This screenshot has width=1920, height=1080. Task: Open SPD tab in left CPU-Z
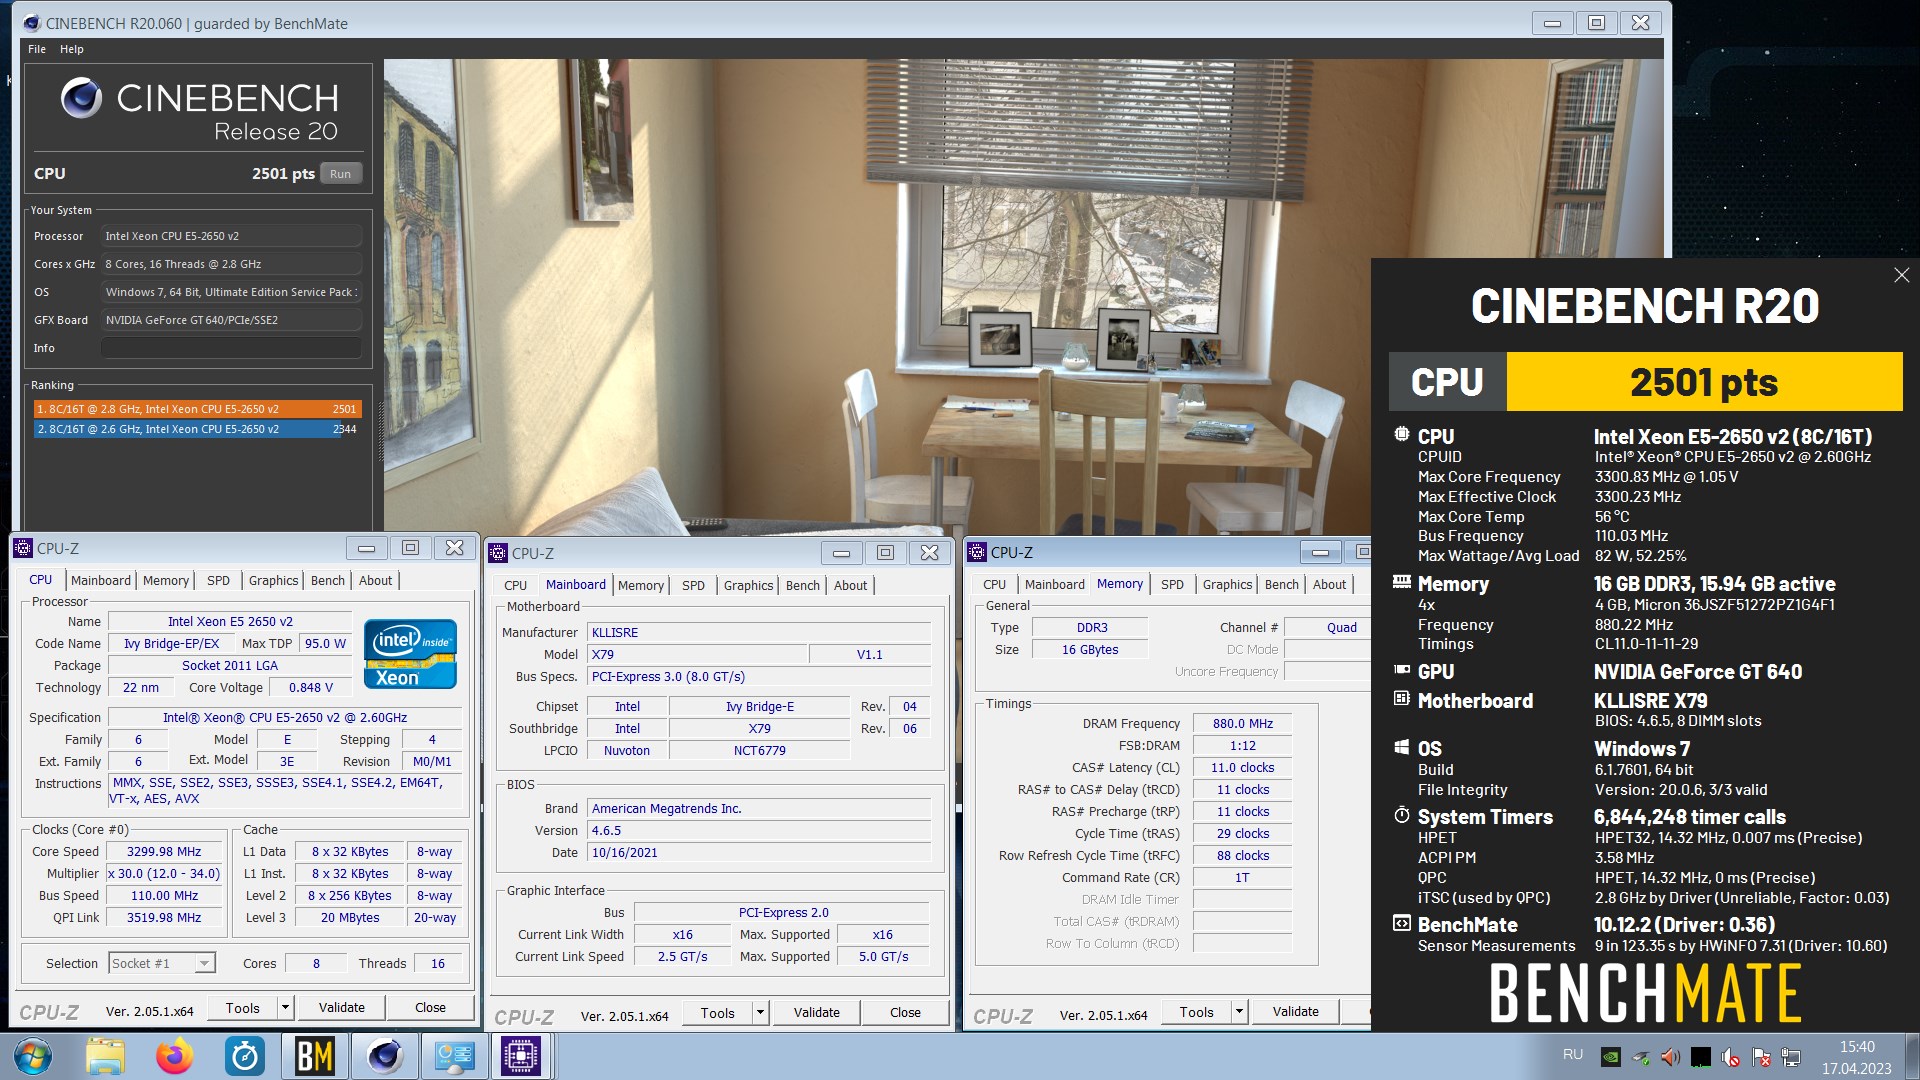pyautogui.click(x=218, y=580)
